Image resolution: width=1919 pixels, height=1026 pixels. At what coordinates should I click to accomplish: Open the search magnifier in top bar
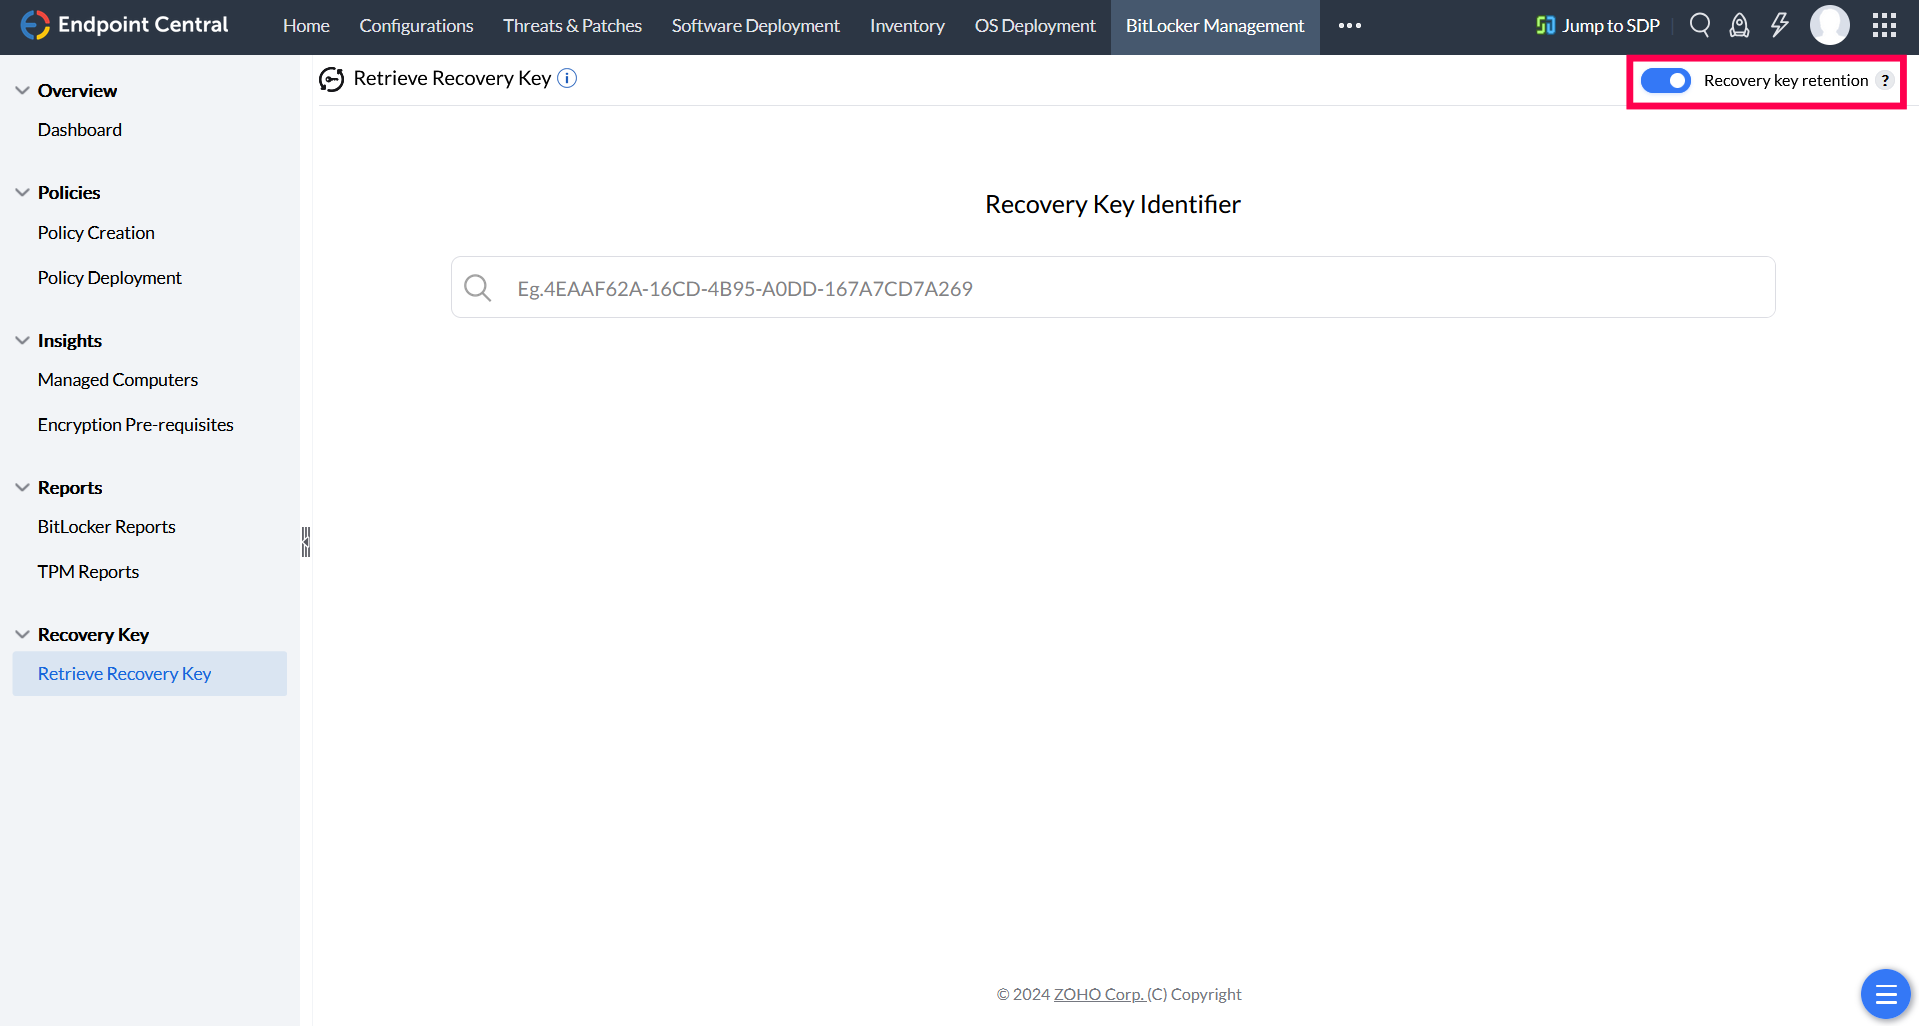[x=1699, y=25]
